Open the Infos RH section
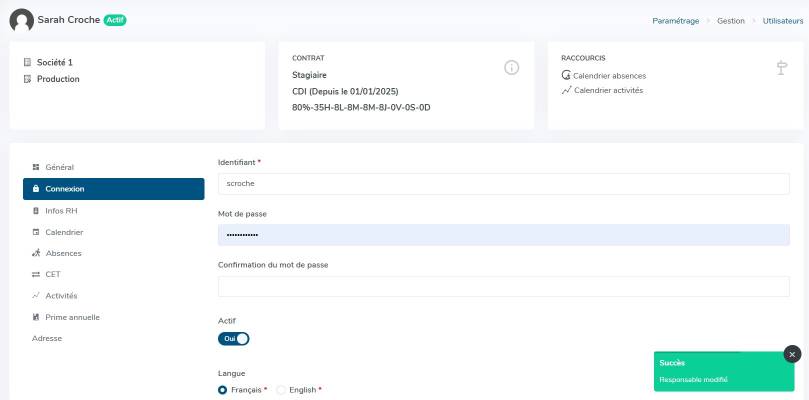This screenshot has width=809, height=400. tap(61, 211)
